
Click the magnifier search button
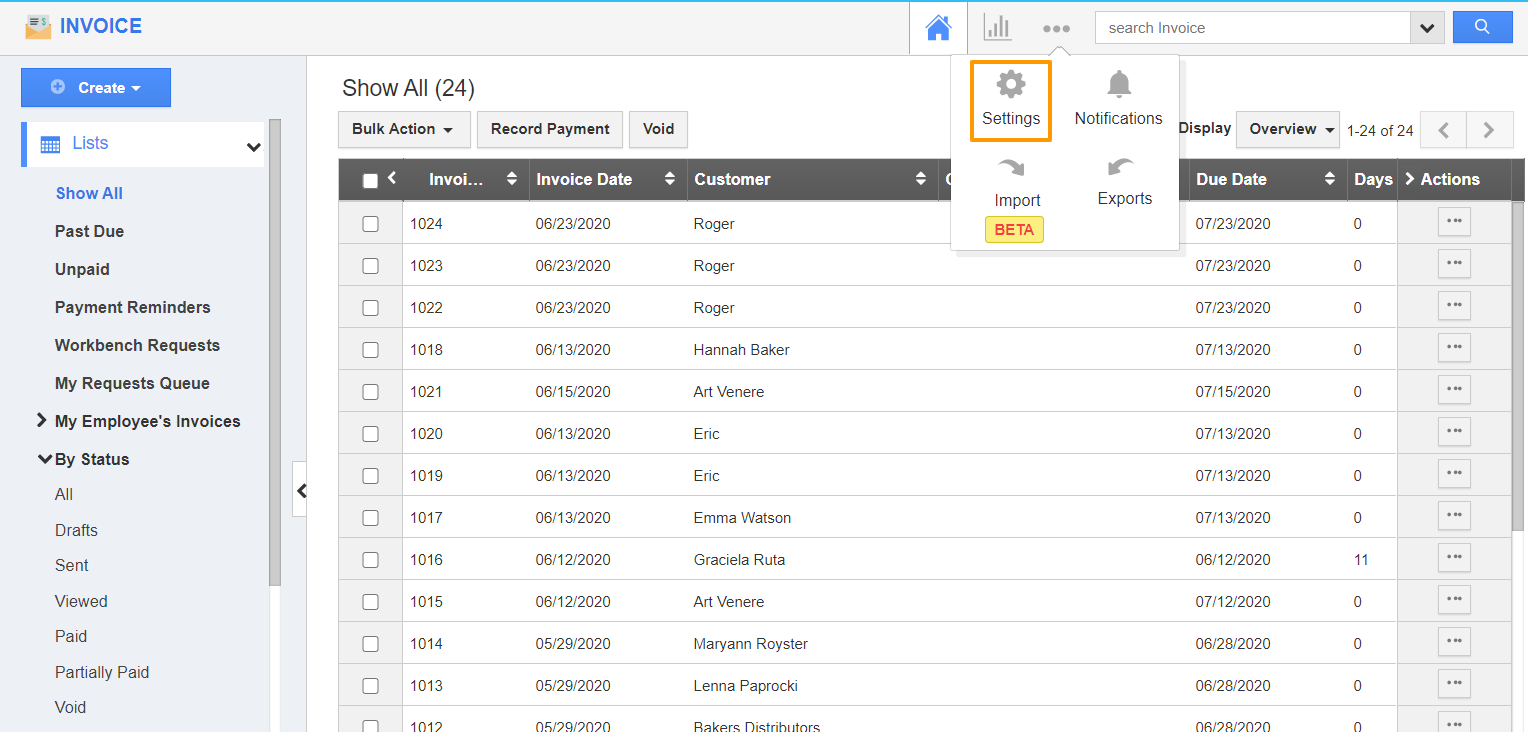[1482, 28]
